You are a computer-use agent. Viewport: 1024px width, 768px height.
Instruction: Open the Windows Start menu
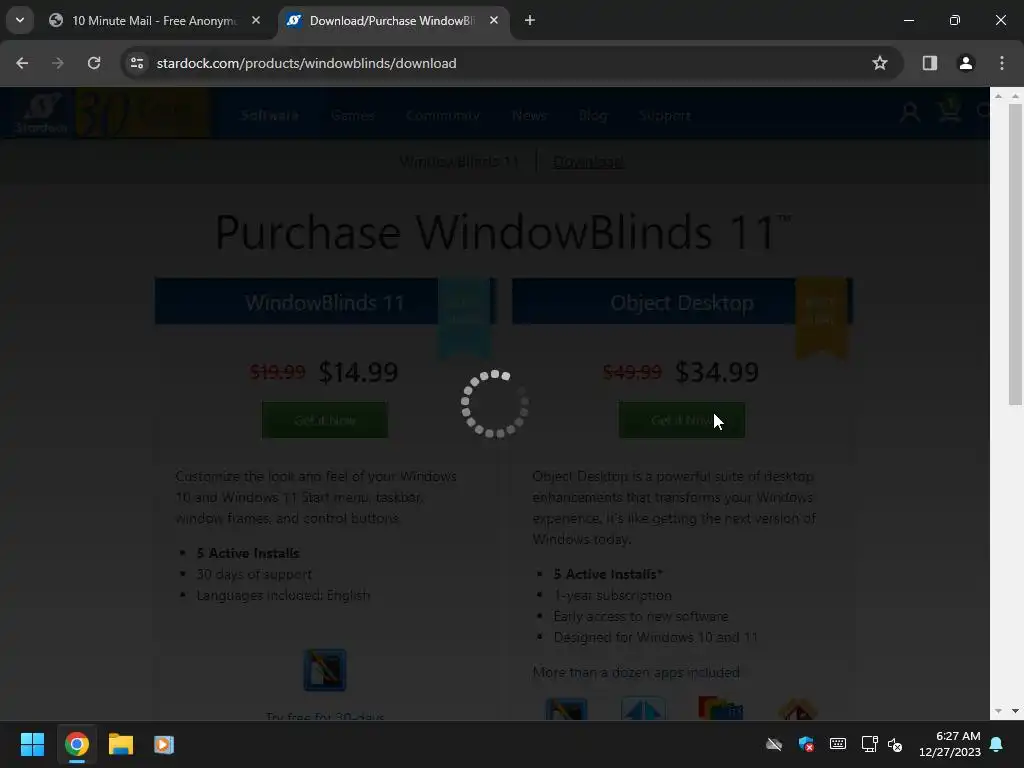[32, 744]
